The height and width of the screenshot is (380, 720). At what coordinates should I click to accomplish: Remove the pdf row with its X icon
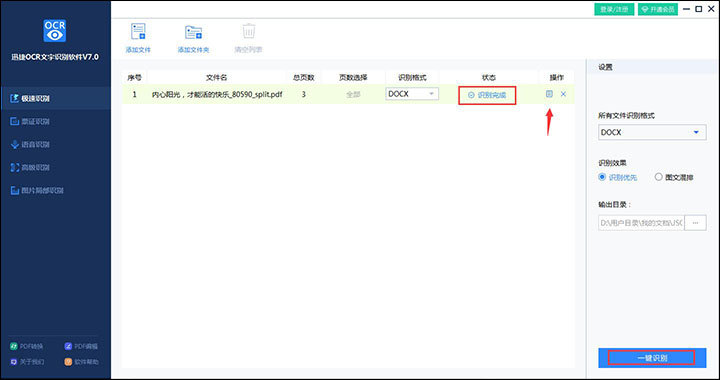pyautogui.click(x=563, y=94)
